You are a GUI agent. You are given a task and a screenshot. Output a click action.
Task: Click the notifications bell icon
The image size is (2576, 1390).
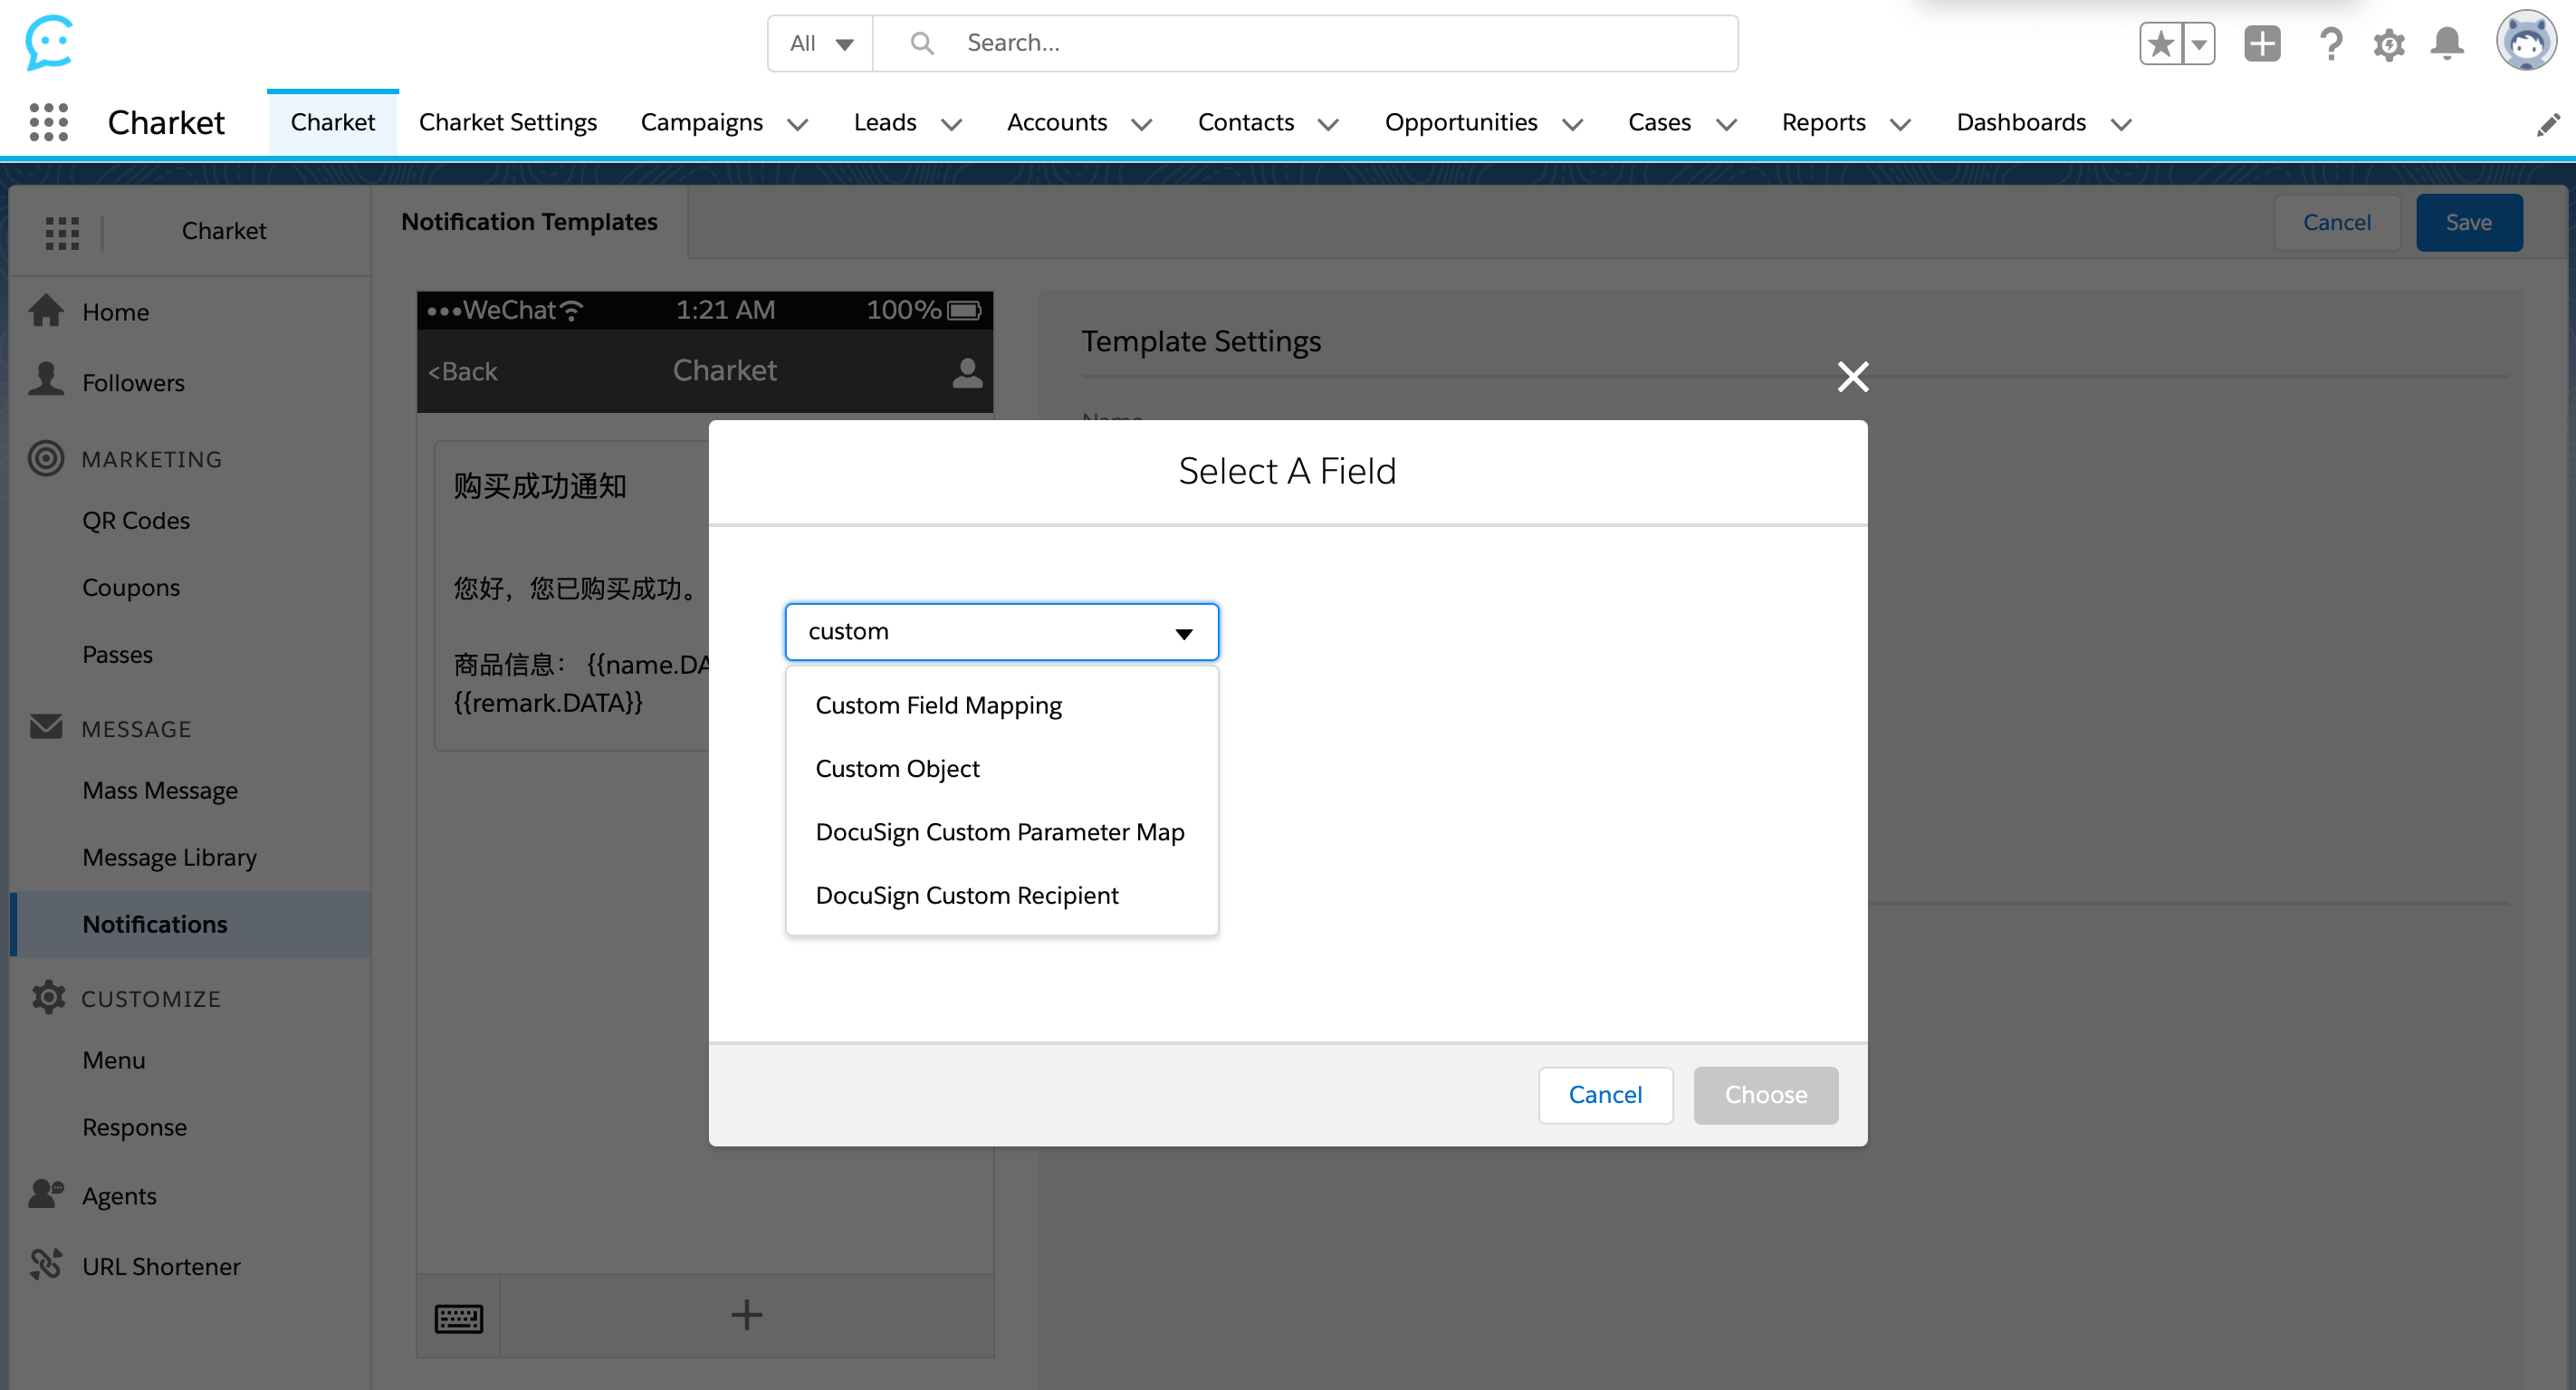tap(2447, 44)
